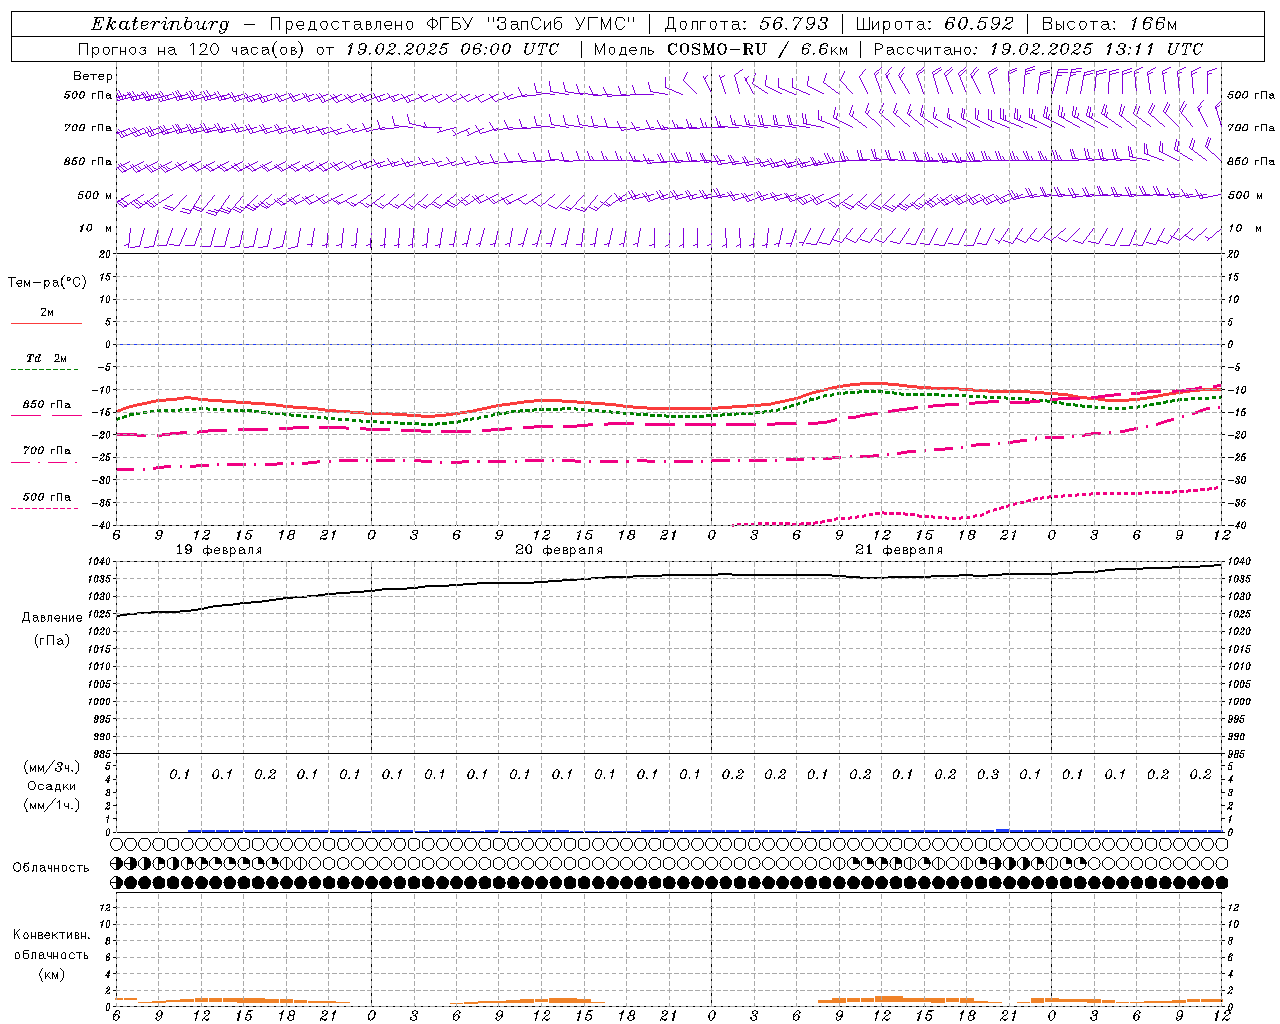The image size is (1280, 1024).
Task: Click the 'Модель COSMO-RU / 6.6км' label
Action: (721, 49)
